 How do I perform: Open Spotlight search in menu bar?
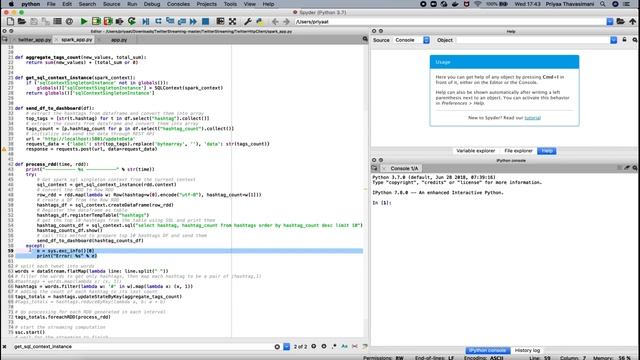point(602,4)
